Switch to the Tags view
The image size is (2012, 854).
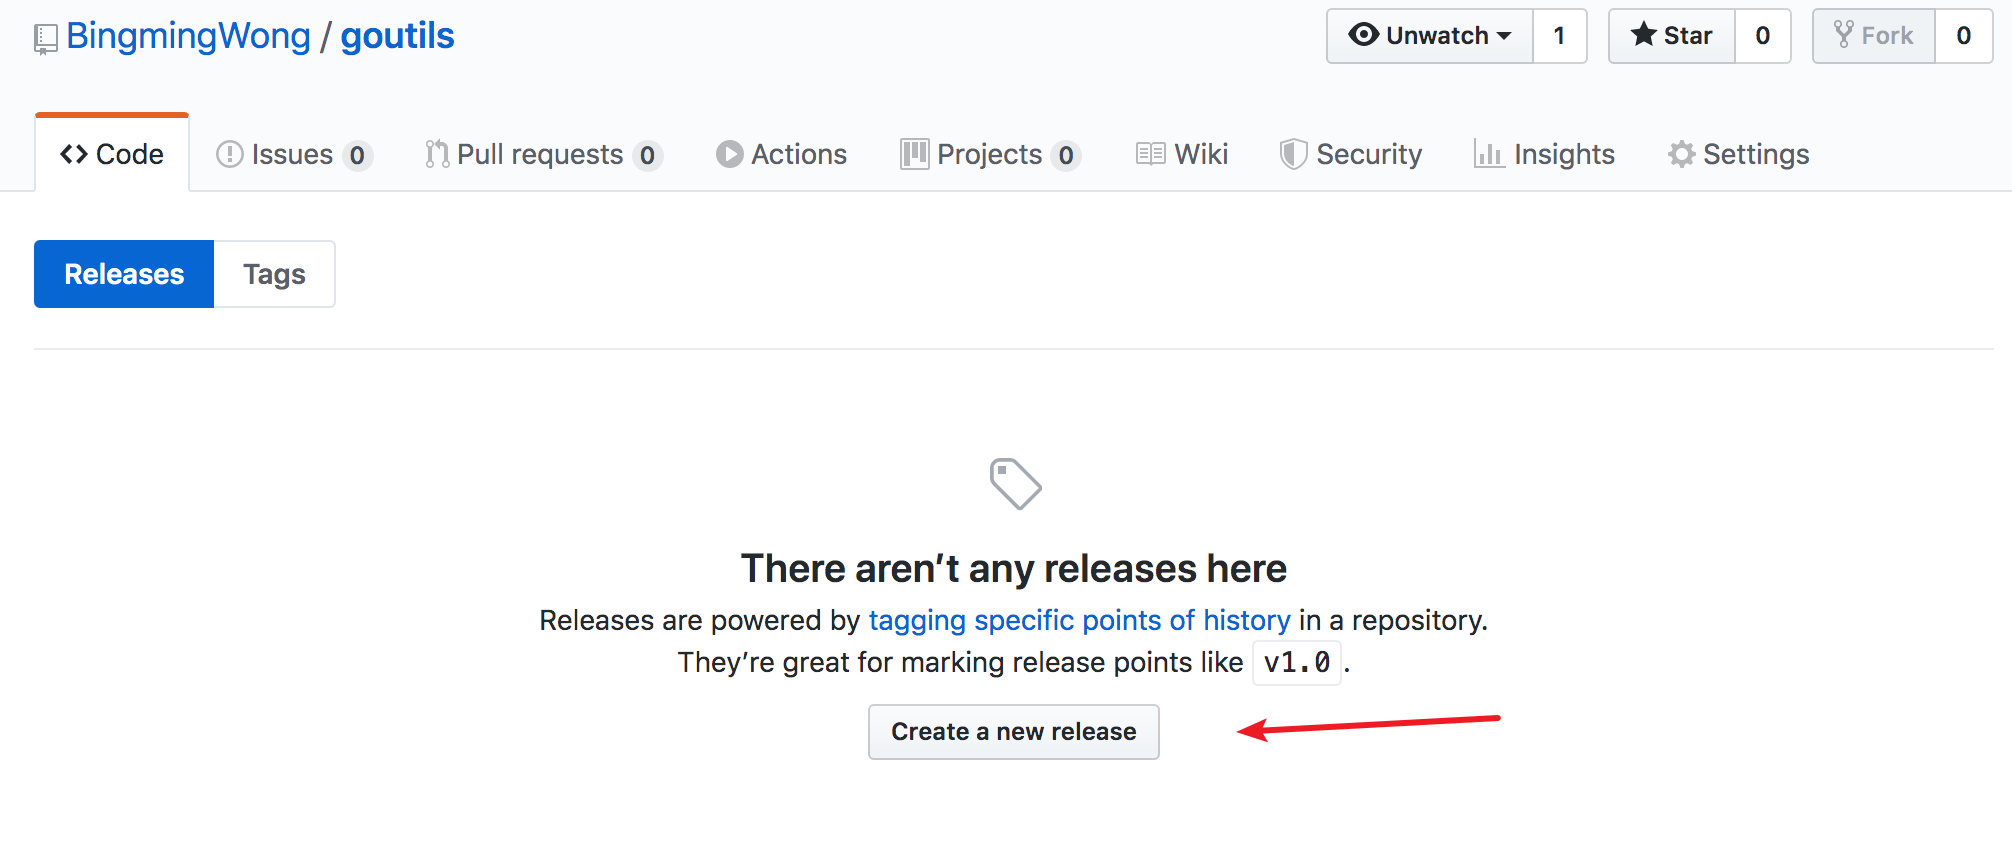point(275,274)
